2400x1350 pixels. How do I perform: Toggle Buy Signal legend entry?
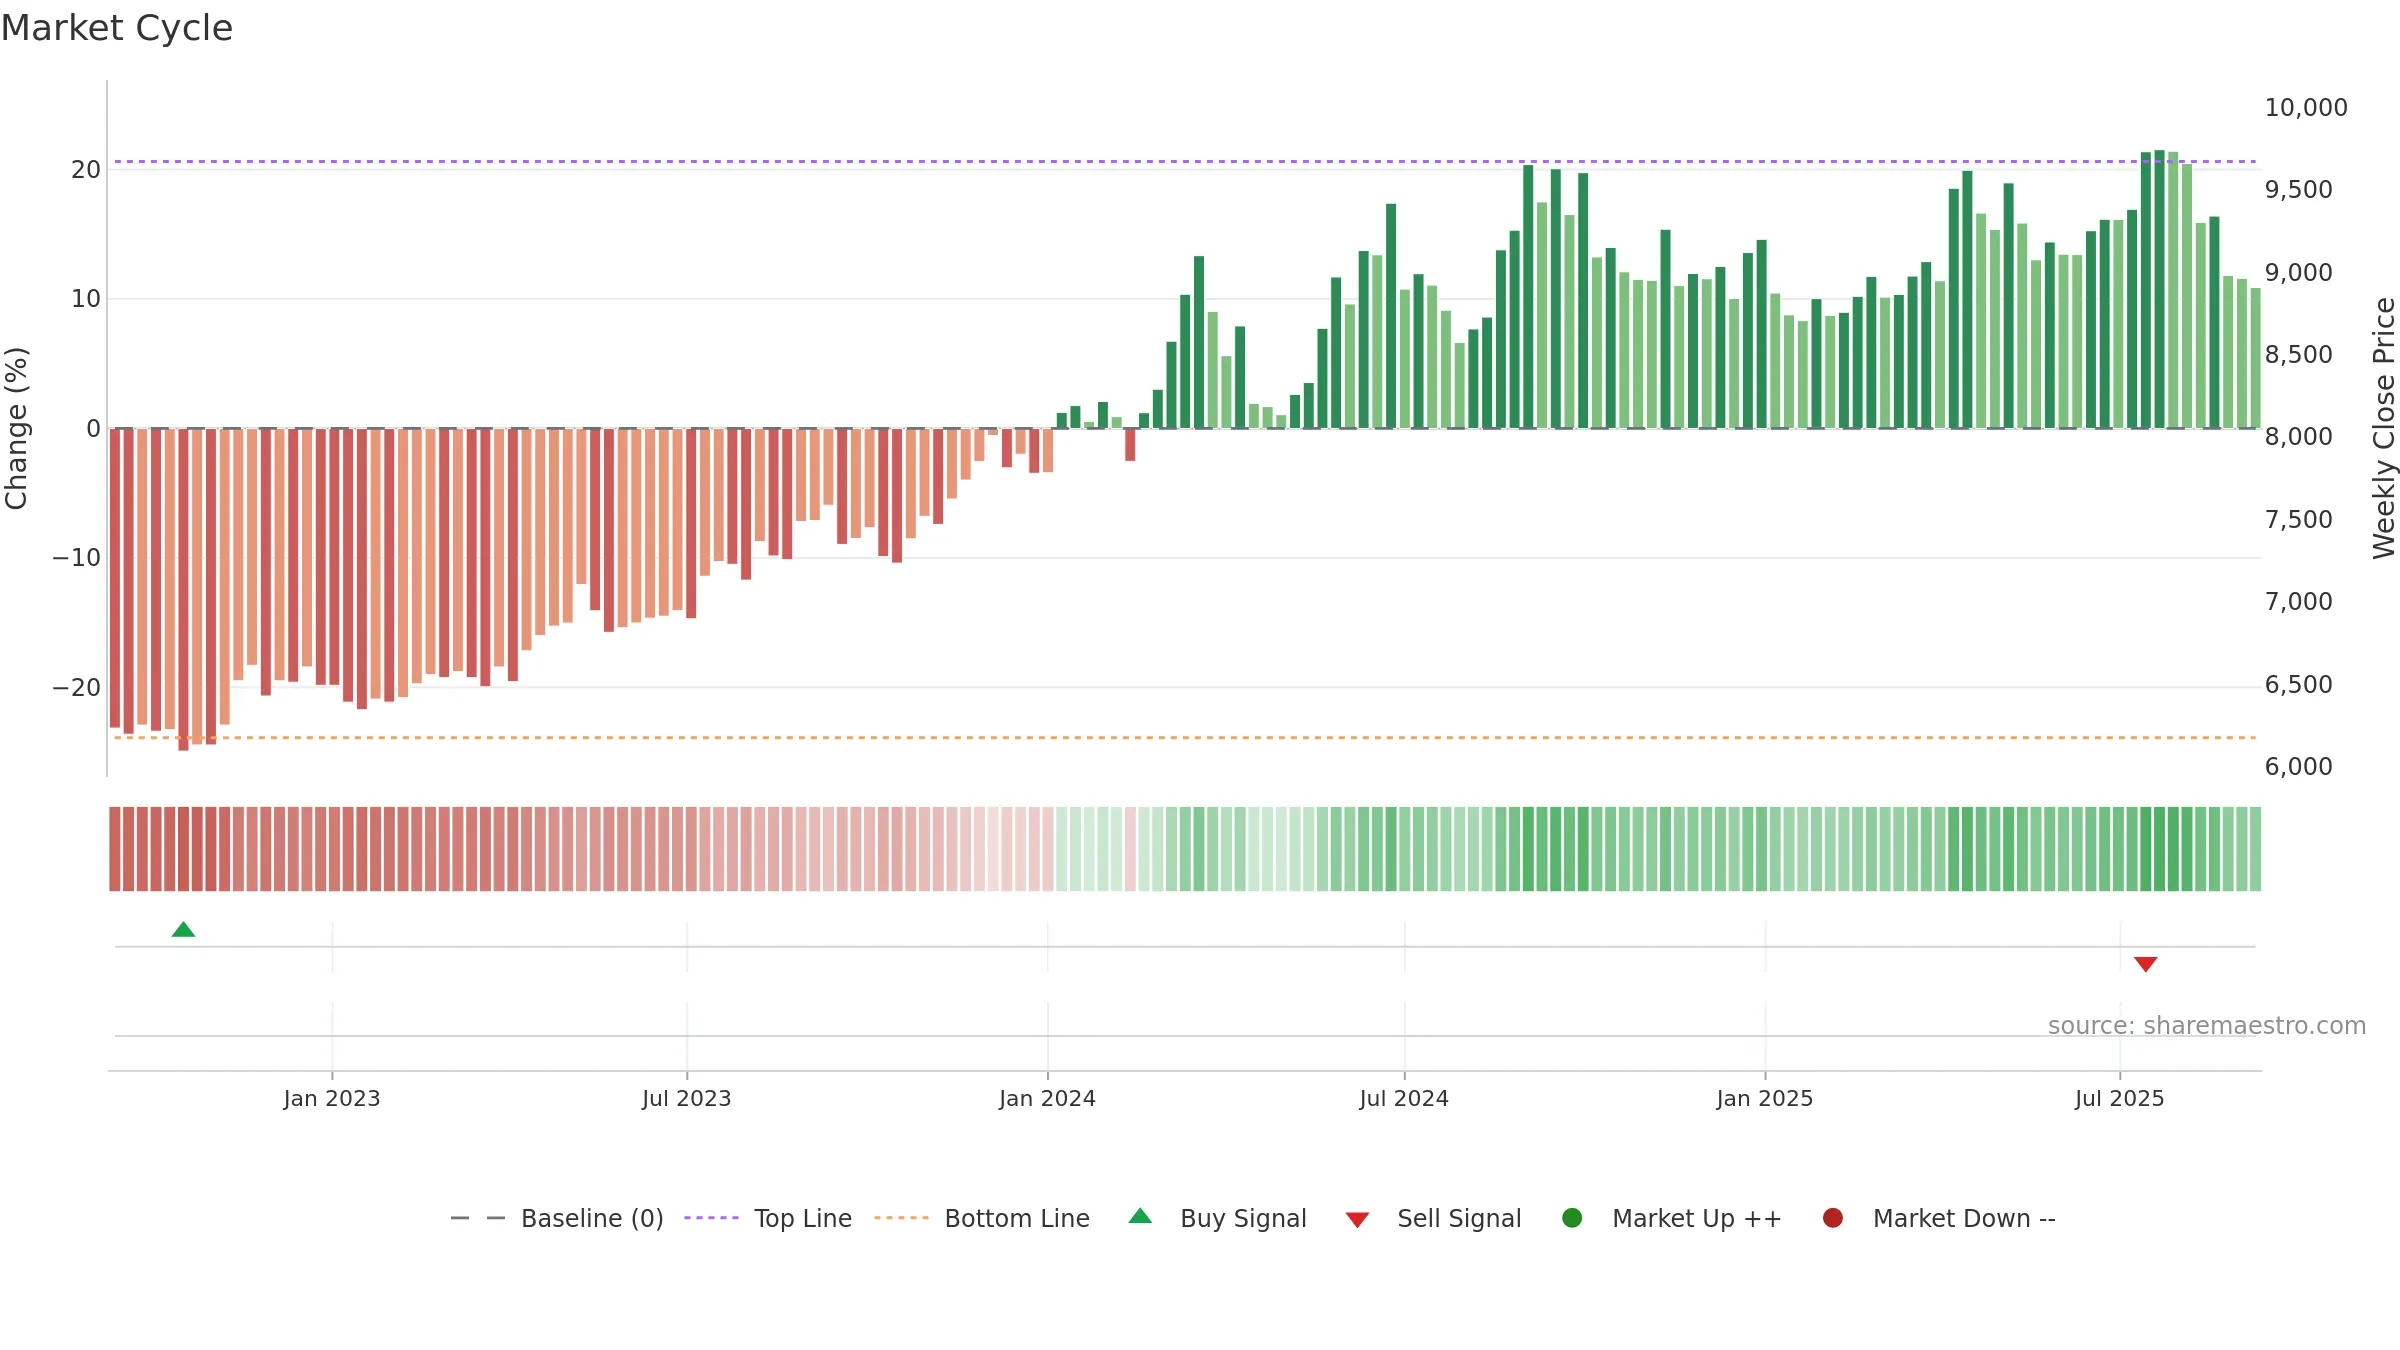click(1217, 1218)
